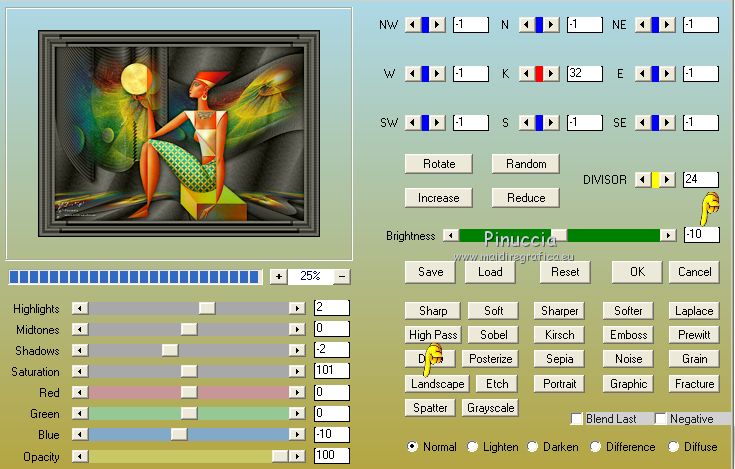Reset all filter values
The image size is (735, 469).
tap(565, 272)
